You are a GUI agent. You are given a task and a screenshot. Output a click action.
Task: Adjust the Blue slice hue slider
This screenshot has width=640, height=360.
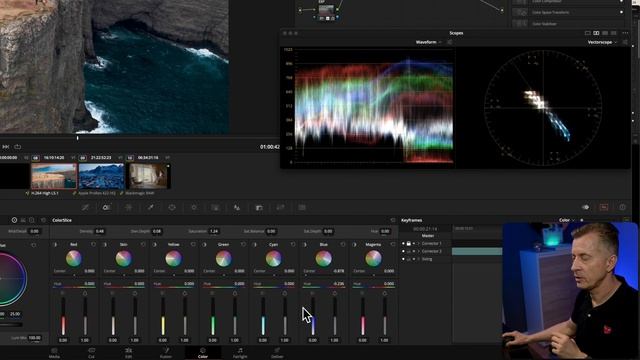tap(323, 287)
